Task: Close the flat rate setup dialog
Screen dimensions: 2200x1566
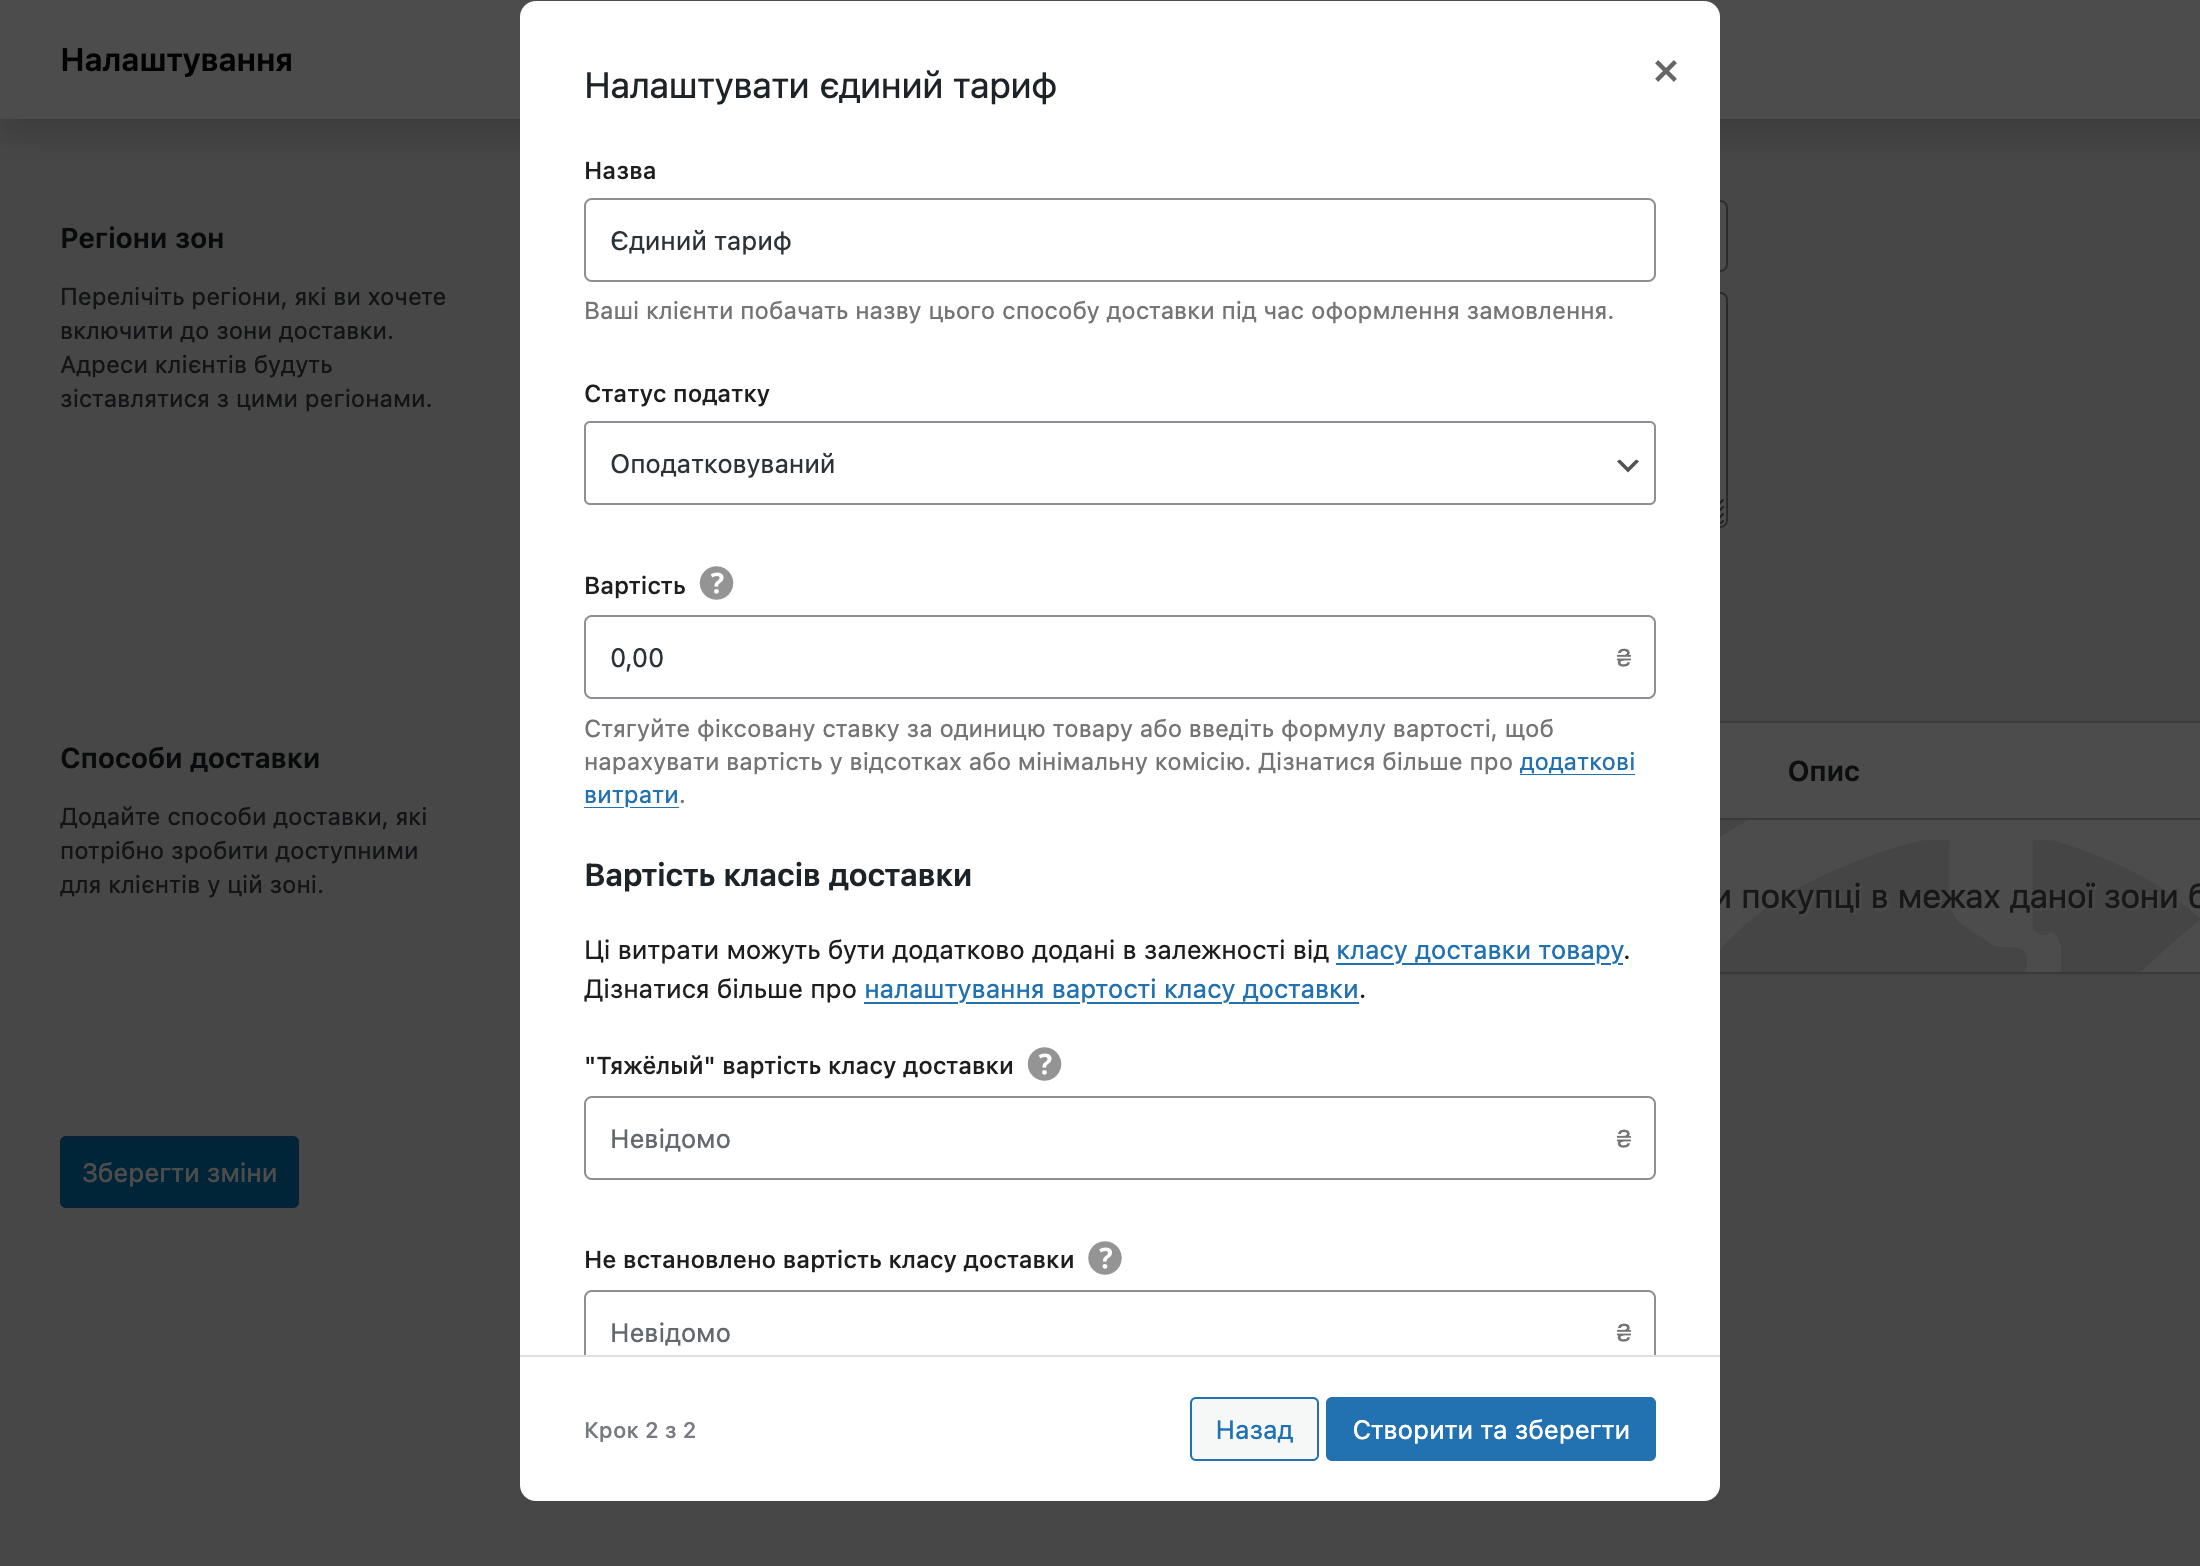Action: click(1665, 71)
